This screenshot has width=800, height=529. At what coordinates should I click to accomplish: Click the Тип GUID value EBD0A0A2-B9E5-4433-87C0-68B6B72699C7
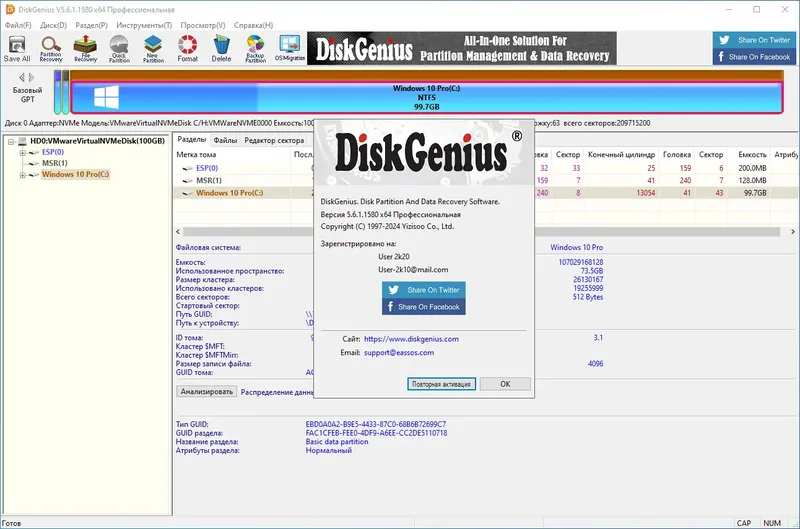376,424
